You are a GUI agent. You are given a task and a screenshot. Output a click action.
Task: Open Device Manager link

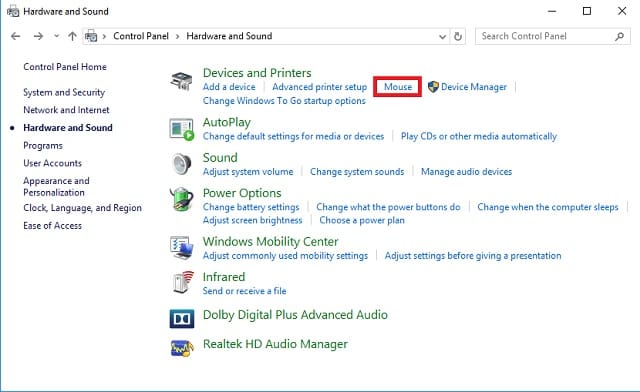pyautogui.click(x=474, y=87)
